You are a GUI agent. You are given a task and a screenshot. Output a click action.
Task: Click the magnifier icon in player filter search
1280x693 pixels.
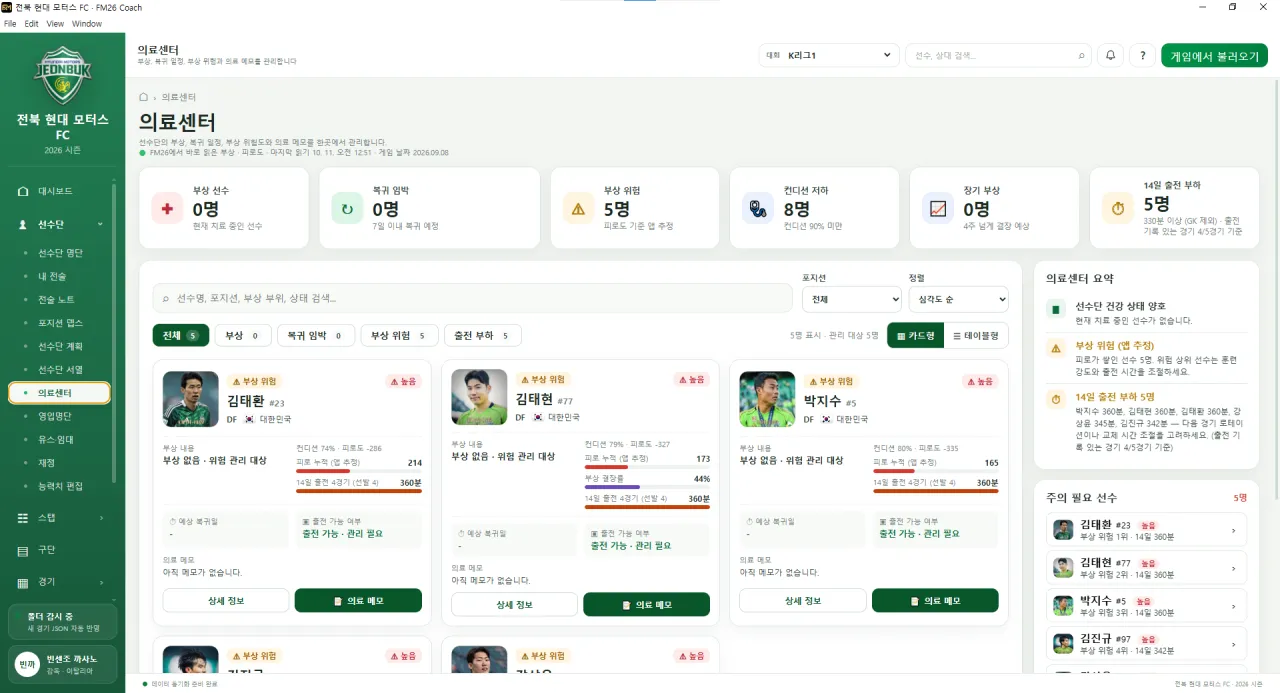coord(165,298)
